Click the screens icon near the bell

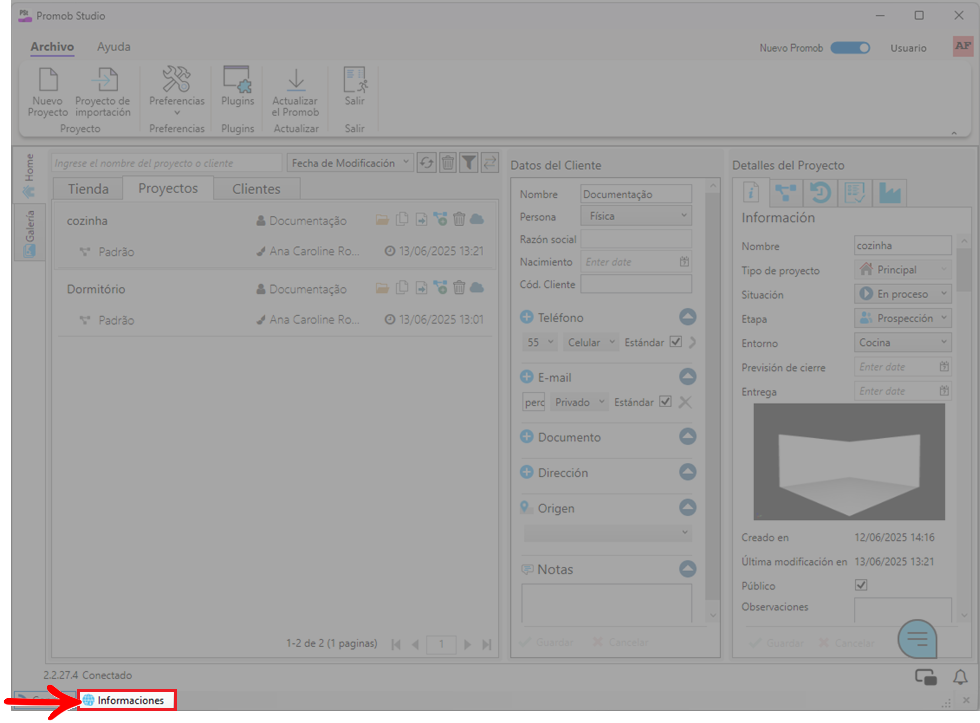pyautogui.click(x=926, y=677)
